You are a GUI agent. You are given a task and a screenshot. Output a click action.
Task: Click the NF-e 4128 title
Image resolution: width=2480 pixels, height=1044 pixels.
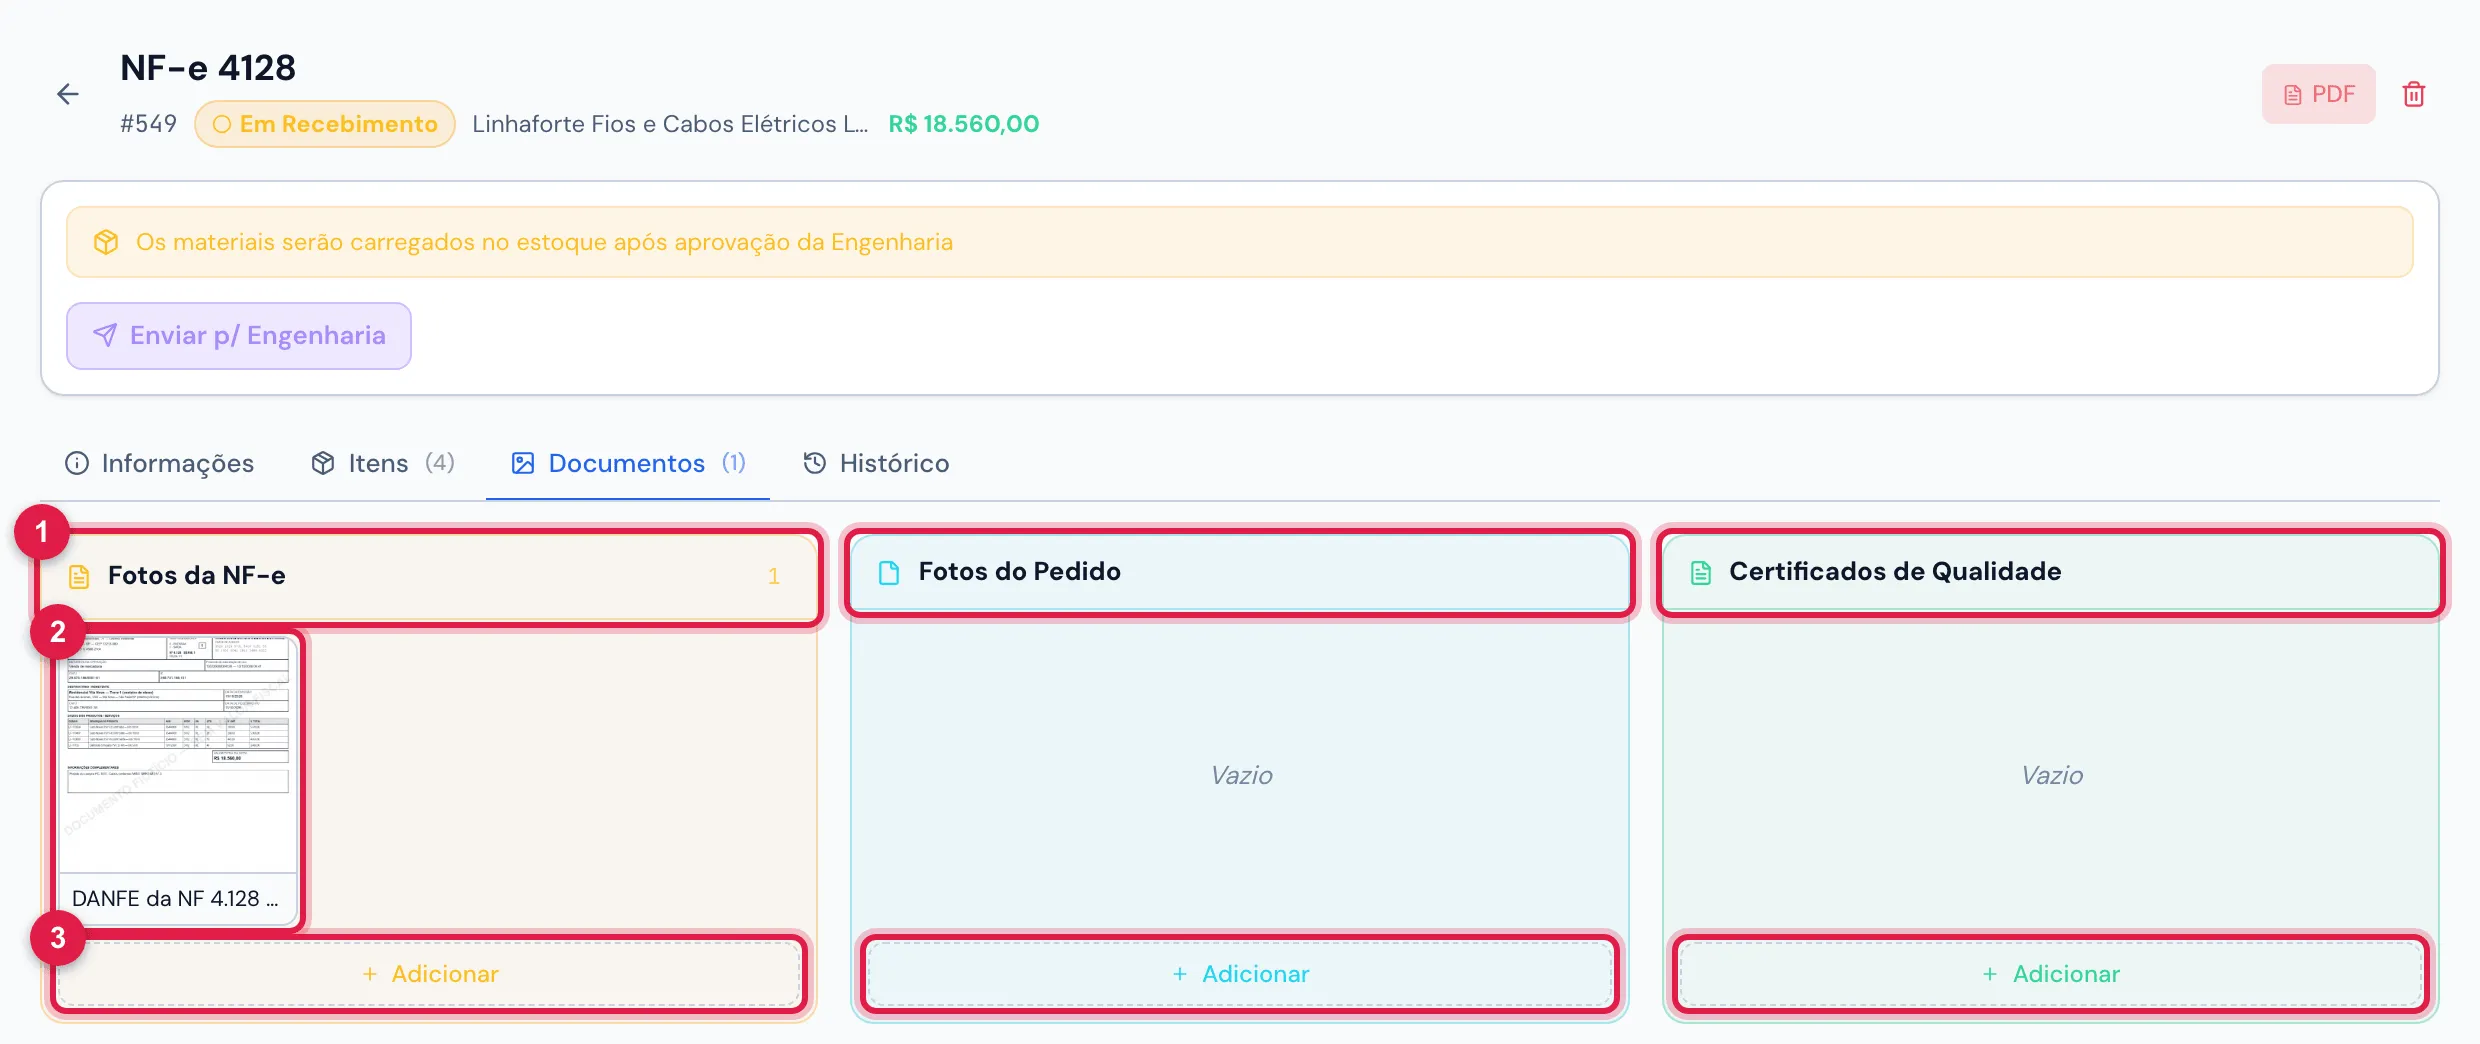[x=208, y=68]
